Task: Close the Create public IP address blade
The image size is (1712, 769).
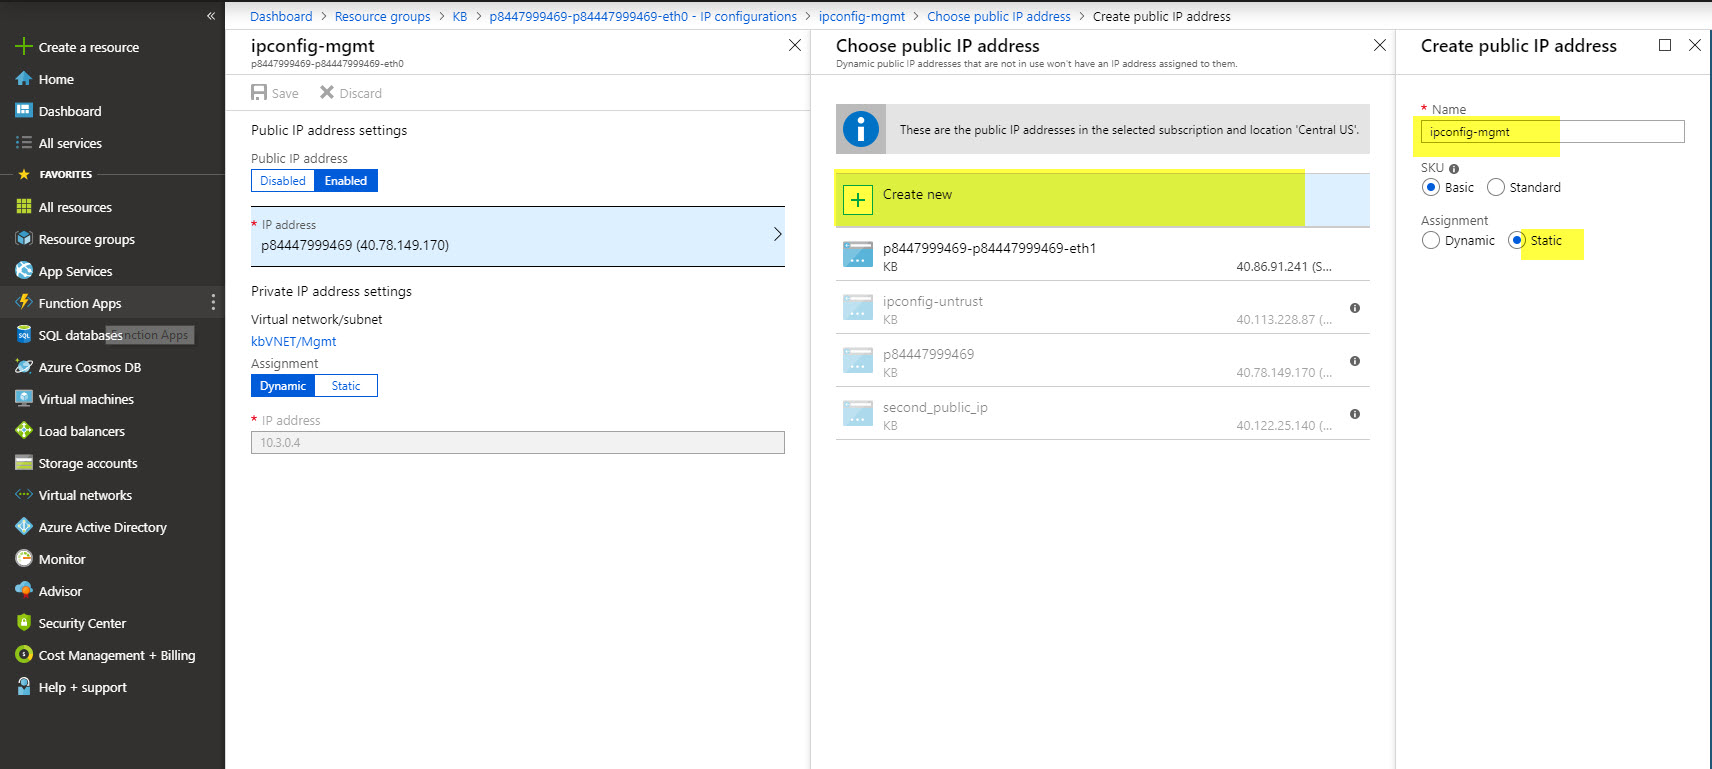Action: point(1695,45)
